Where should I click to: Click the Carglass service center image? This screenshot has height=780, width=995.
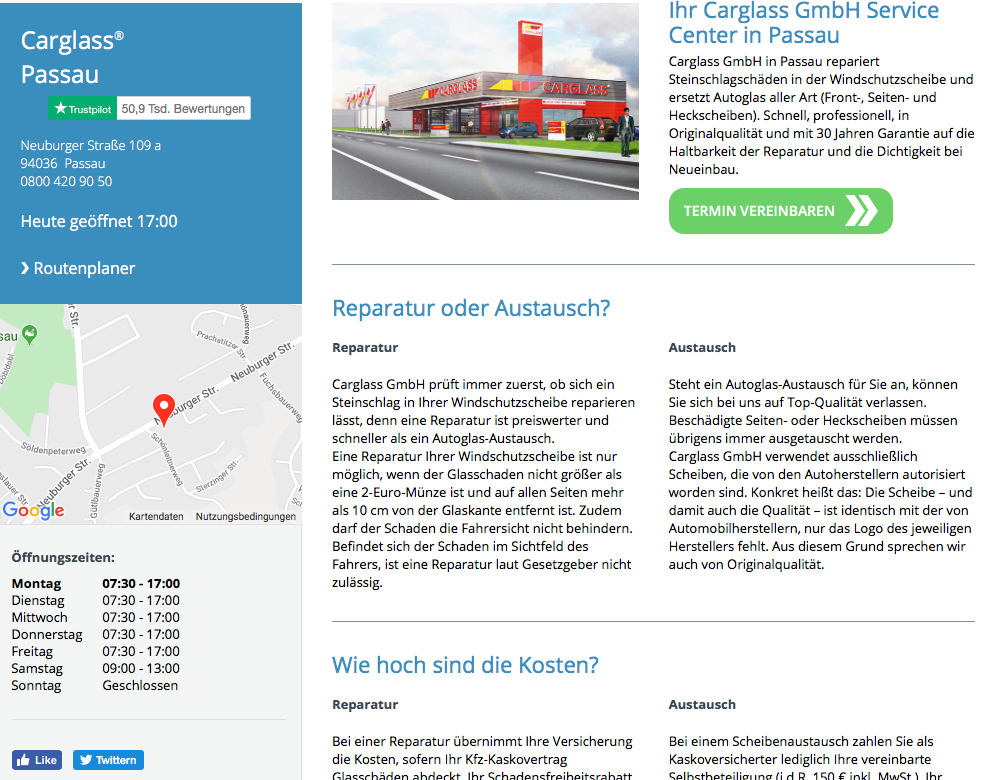click(485, 102)
